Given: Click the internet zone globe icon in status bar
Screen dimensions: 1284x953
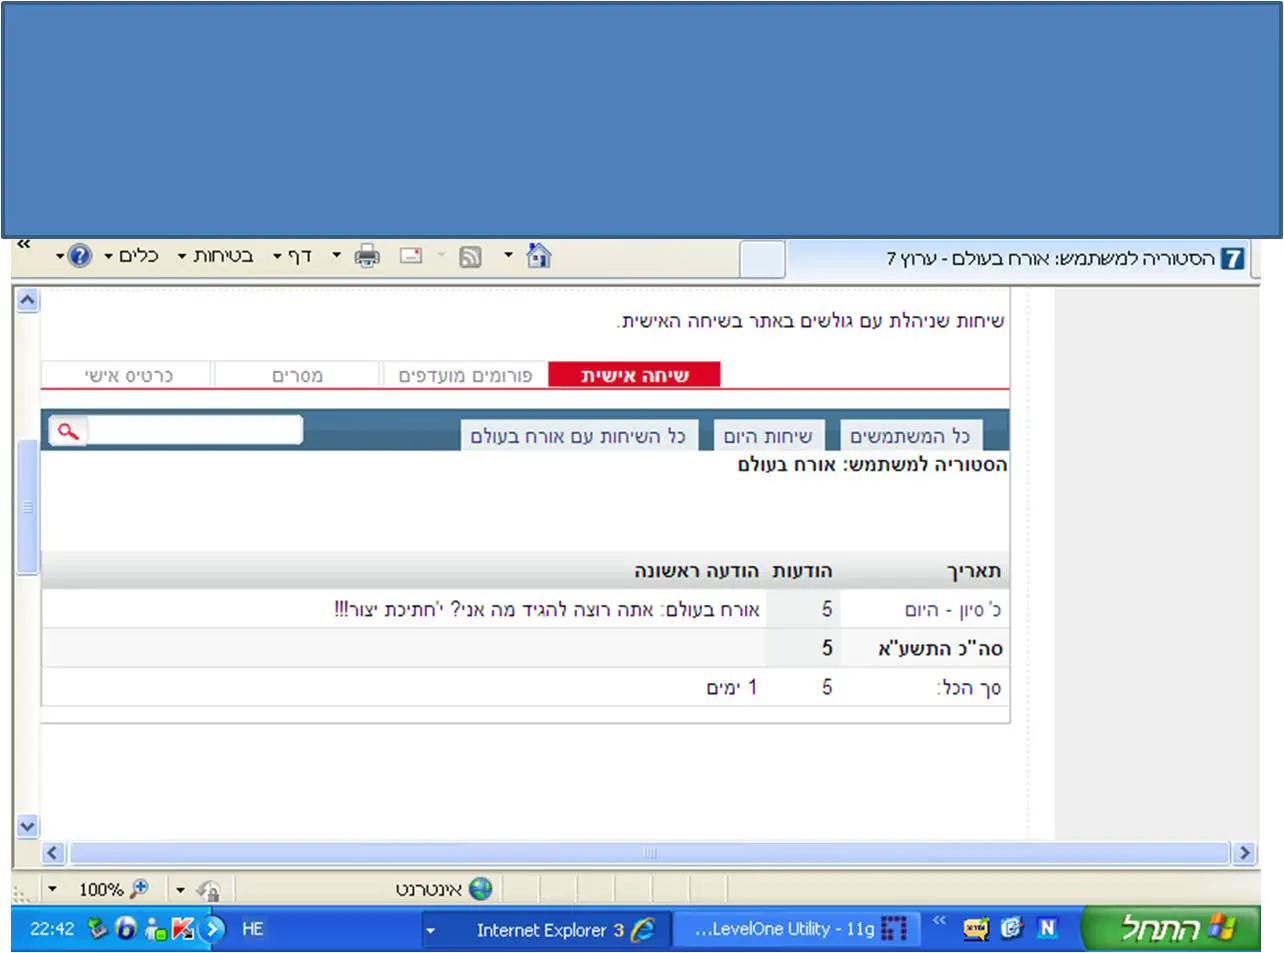Looking at the screenshot, I should (x=481, y=889).
